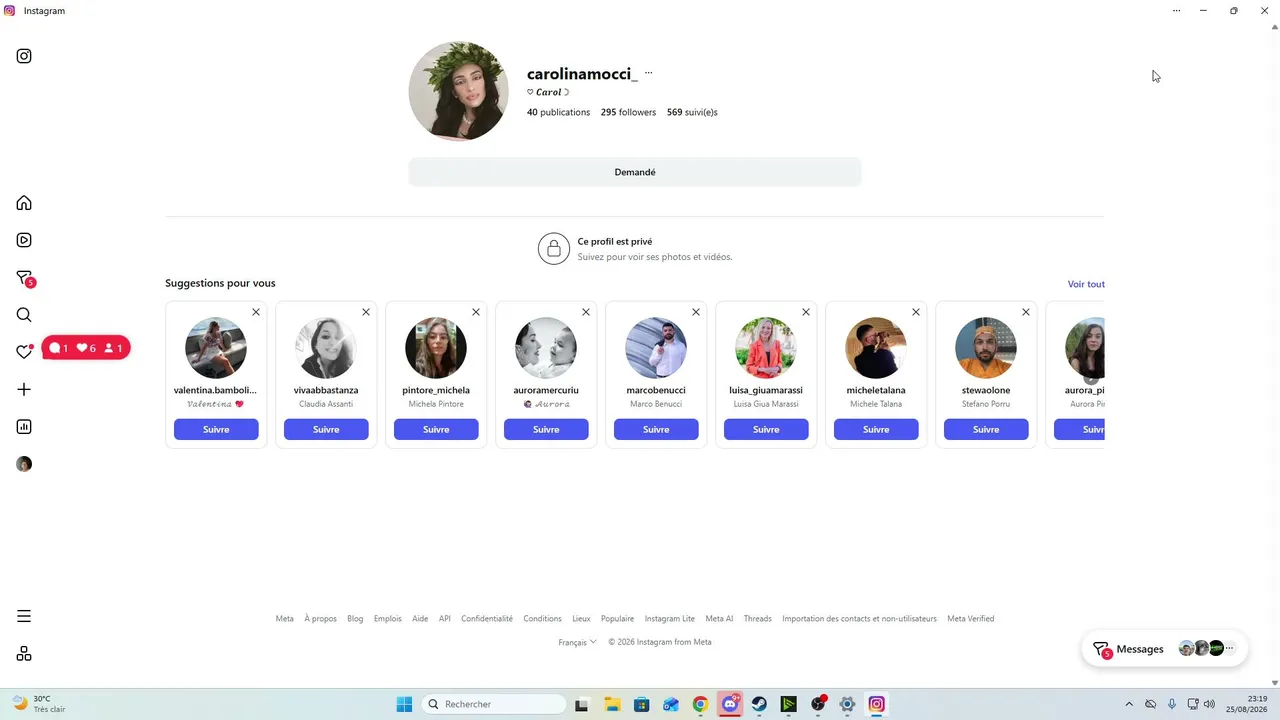Click the 295 followers count
The width and height of the screenshot is (1280, 720).
628,112
